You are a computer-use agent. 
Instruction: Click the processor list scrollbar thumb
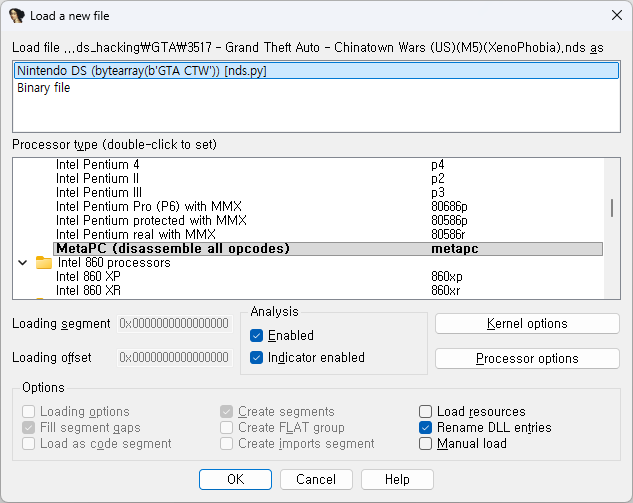coord(612,208)
